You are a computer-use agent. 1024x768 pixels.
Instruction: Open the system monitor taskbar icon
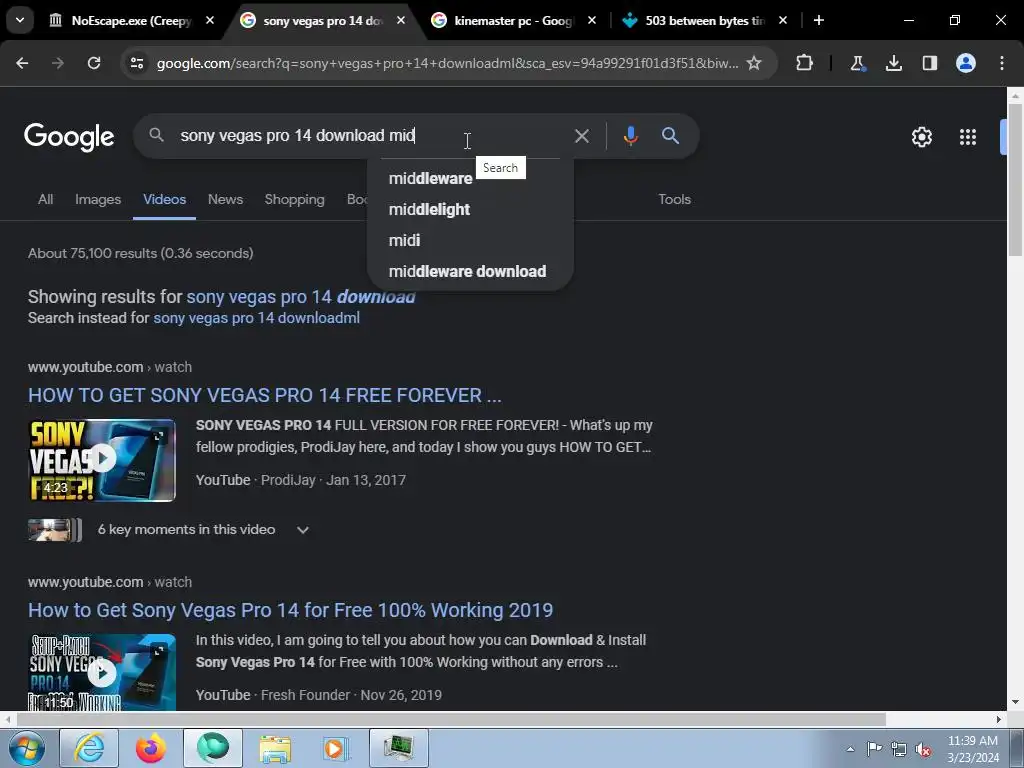click(399, 748)
